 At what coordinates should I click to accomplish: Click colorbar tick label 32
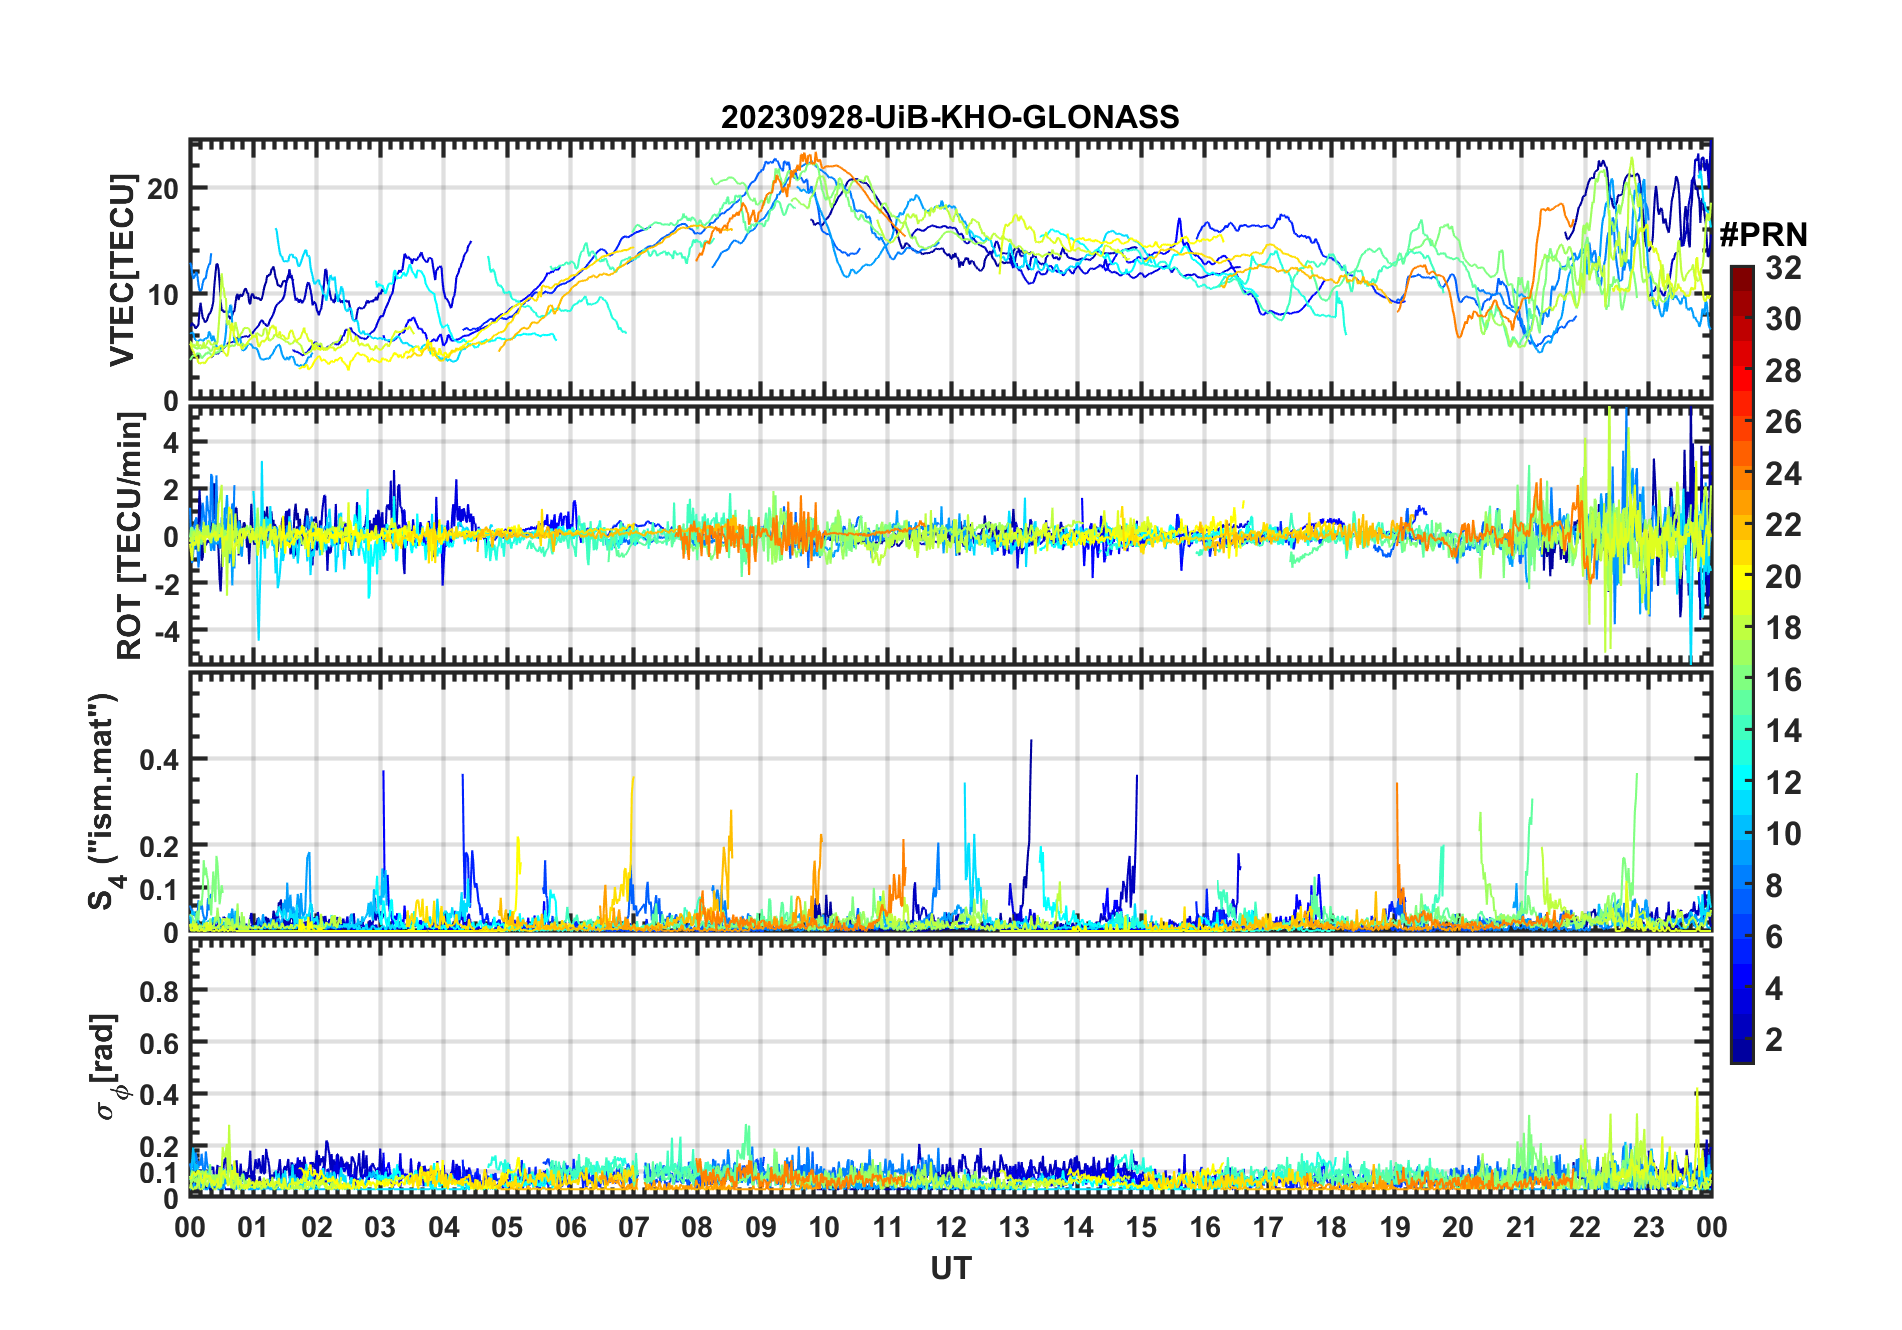(x=1783, y=268)
